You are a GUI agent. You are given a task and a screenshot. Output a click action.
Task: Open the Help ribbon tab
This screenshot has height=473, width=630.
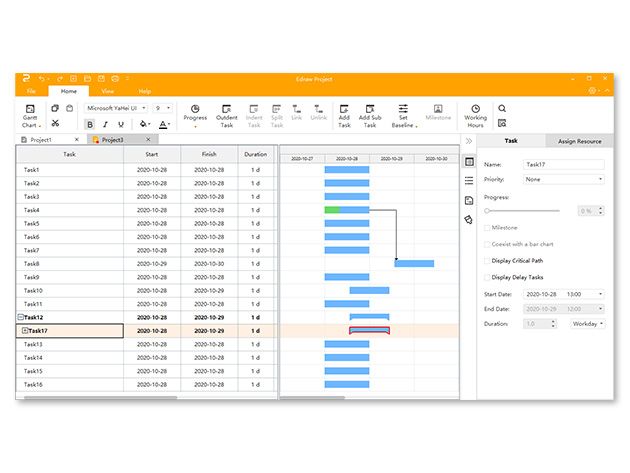pos(145,91)
